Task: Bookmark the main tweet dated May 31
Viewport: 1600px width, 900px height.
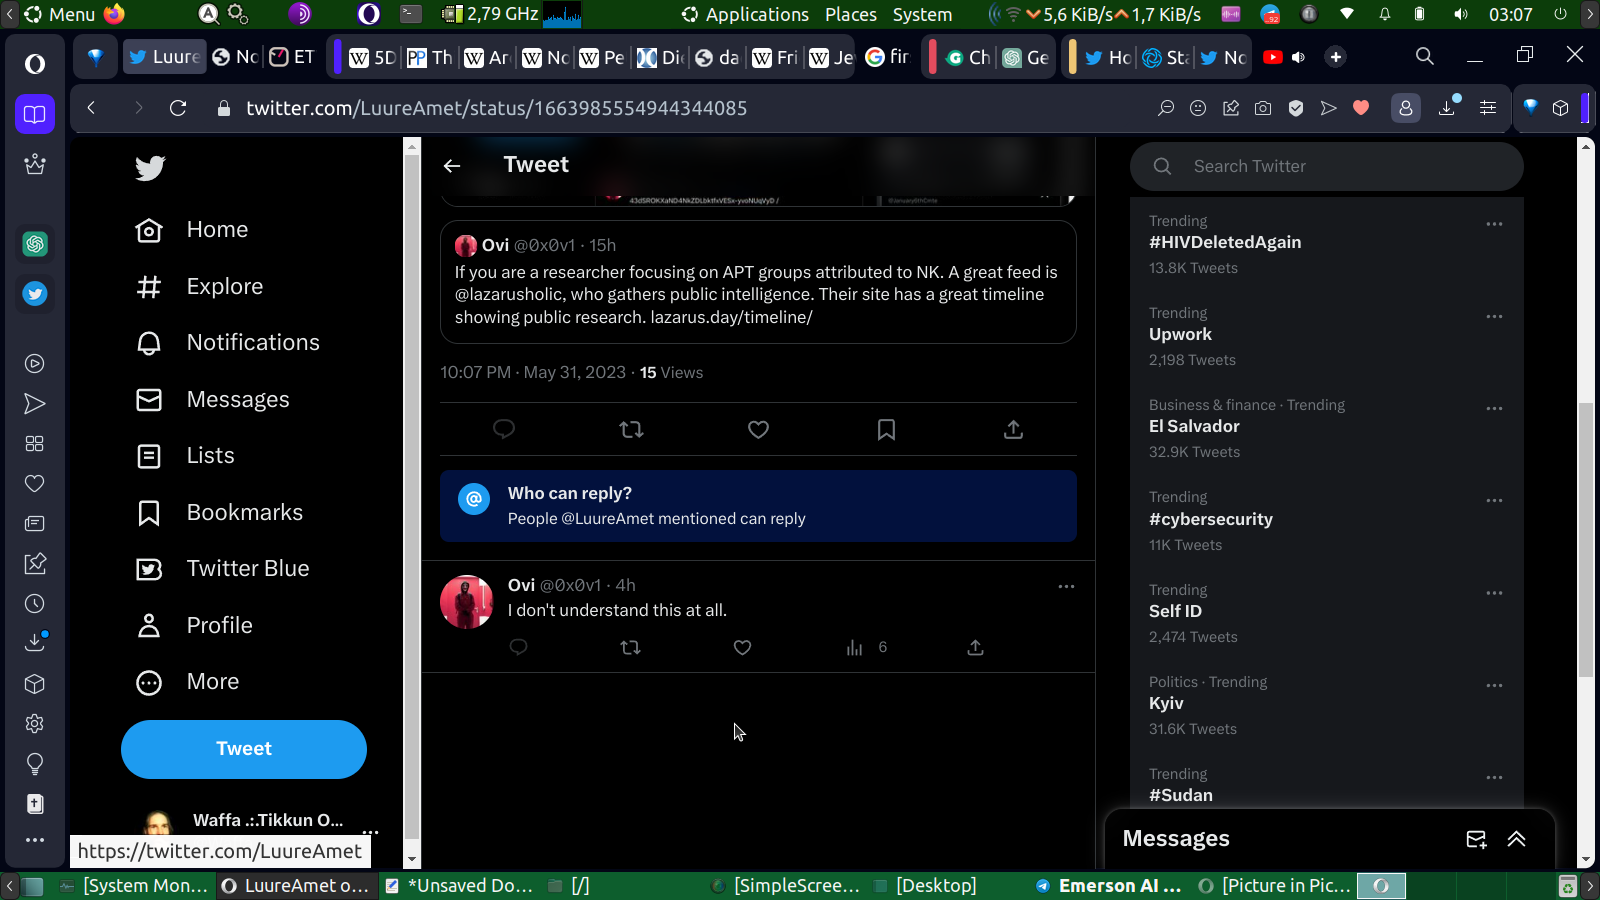Action: (886, 429)
